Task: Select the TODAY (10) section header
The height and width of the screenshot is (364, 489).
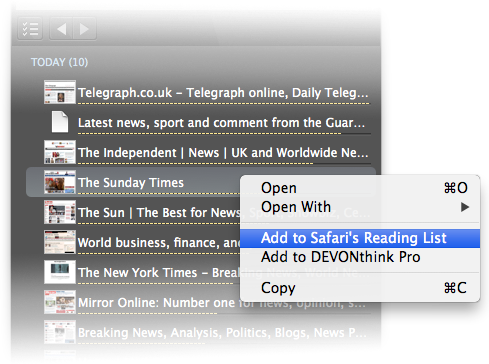Action: (x=59, y=62)
